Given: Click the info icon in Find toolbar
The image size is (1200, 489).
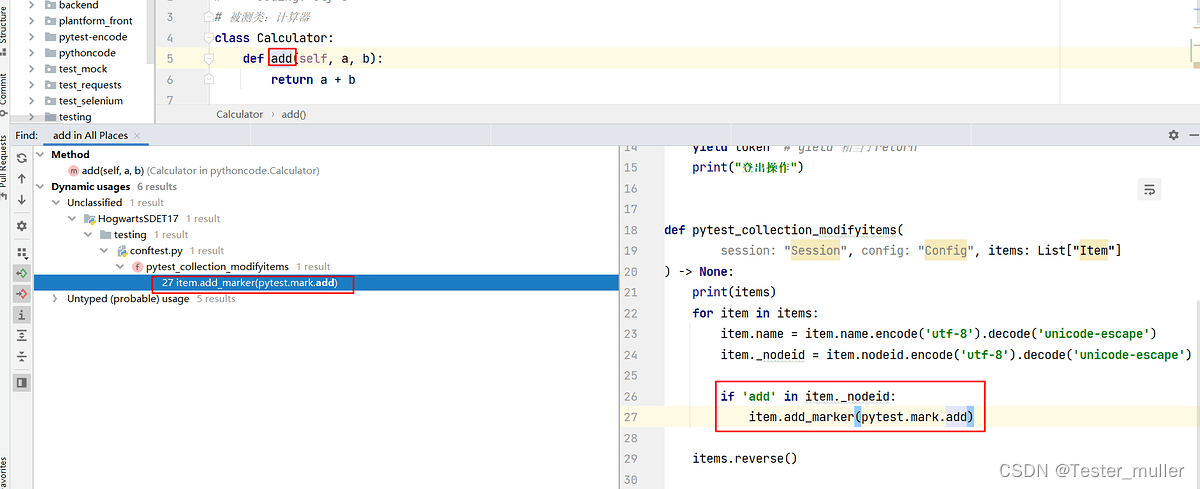Looking at the screenshot, I should [x=22, y=315].
